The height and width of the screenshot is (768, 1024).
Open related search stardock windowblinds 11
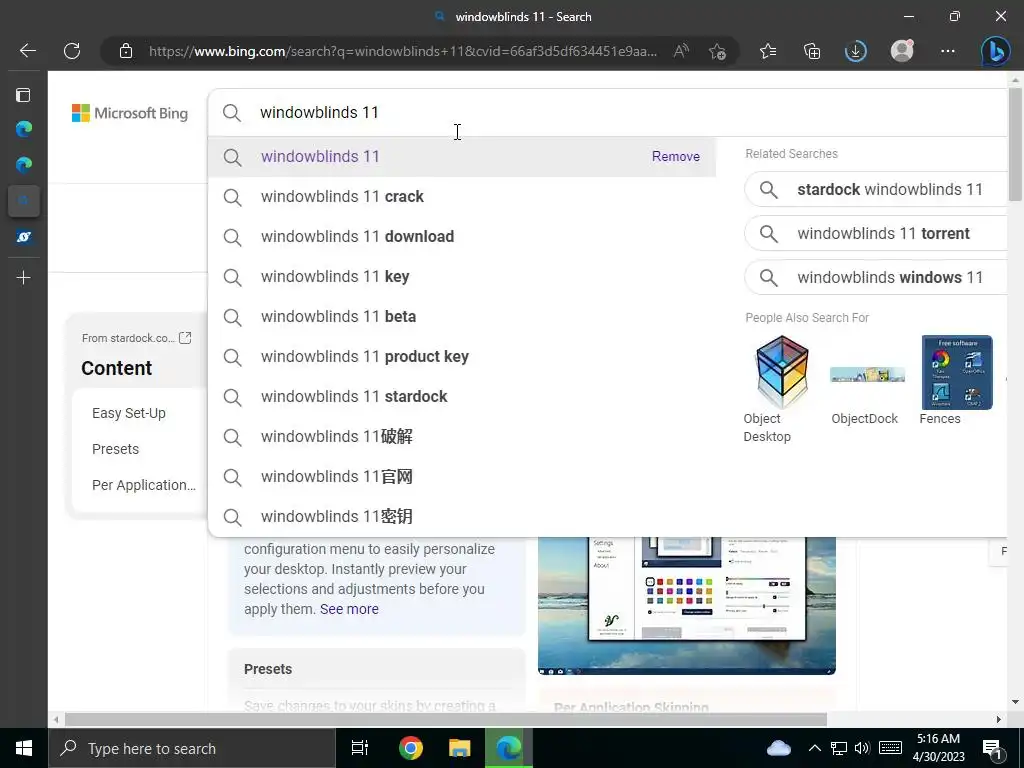coord(876,189)
